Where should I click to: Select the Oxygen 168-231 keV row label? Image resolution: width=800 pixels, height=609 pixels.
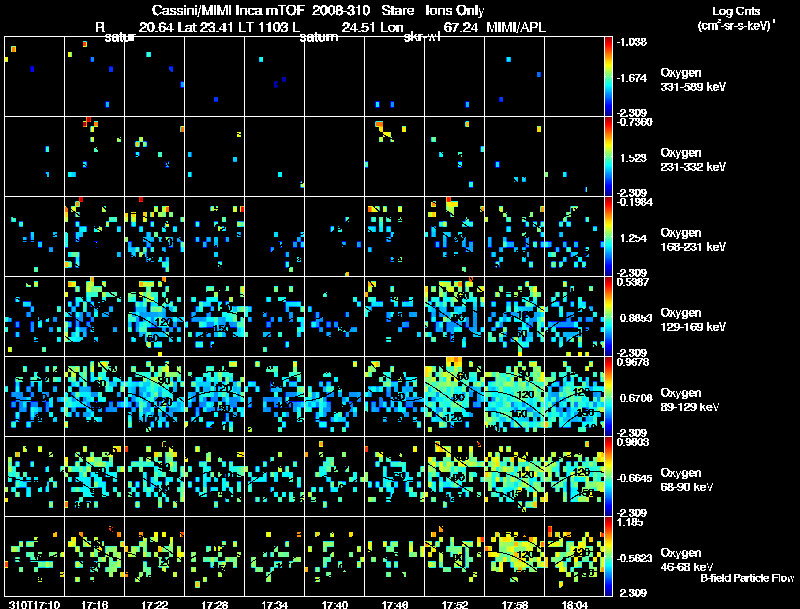[693, 240]
